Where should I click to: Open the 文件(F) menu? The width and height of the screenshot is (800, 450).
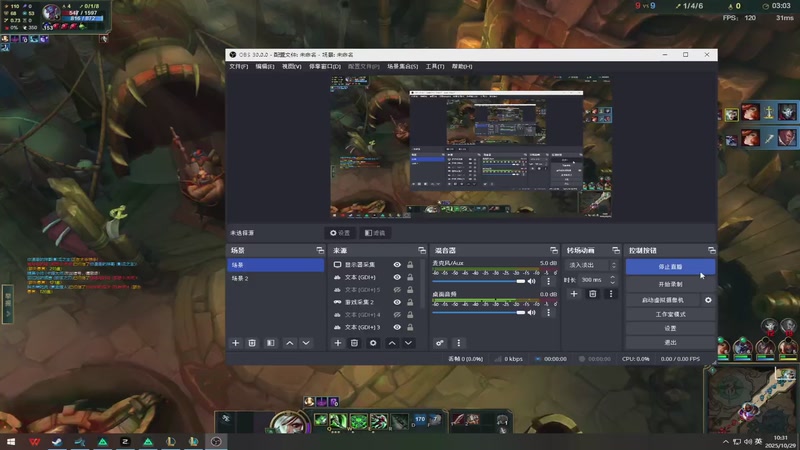click(x=238, y=66)
